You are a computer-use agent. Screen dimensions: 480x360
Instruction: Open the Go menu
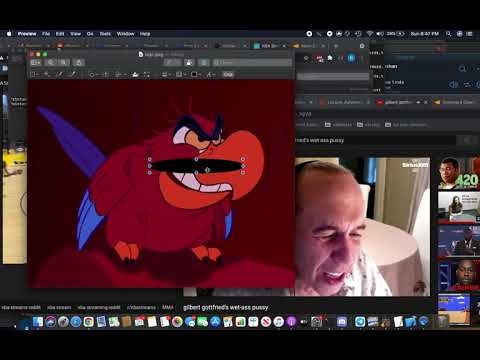click(90, 34)
